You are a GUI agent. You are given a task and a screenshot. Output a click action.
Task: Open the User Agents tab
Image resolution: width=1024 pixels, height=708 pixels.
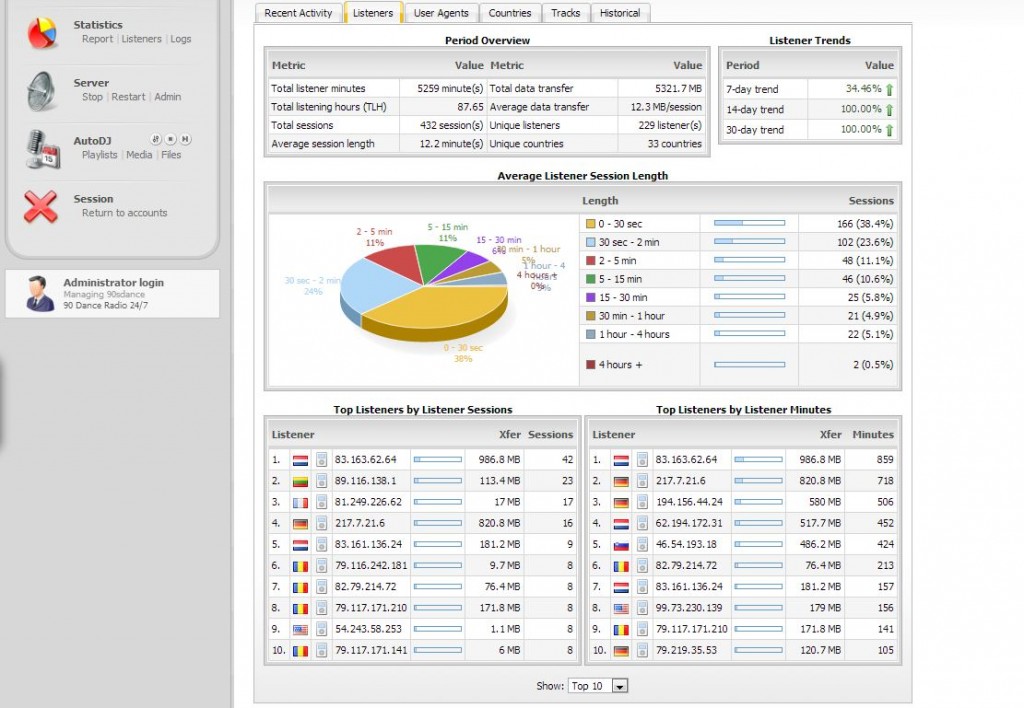pyautogui.click(x=440, y=13)
